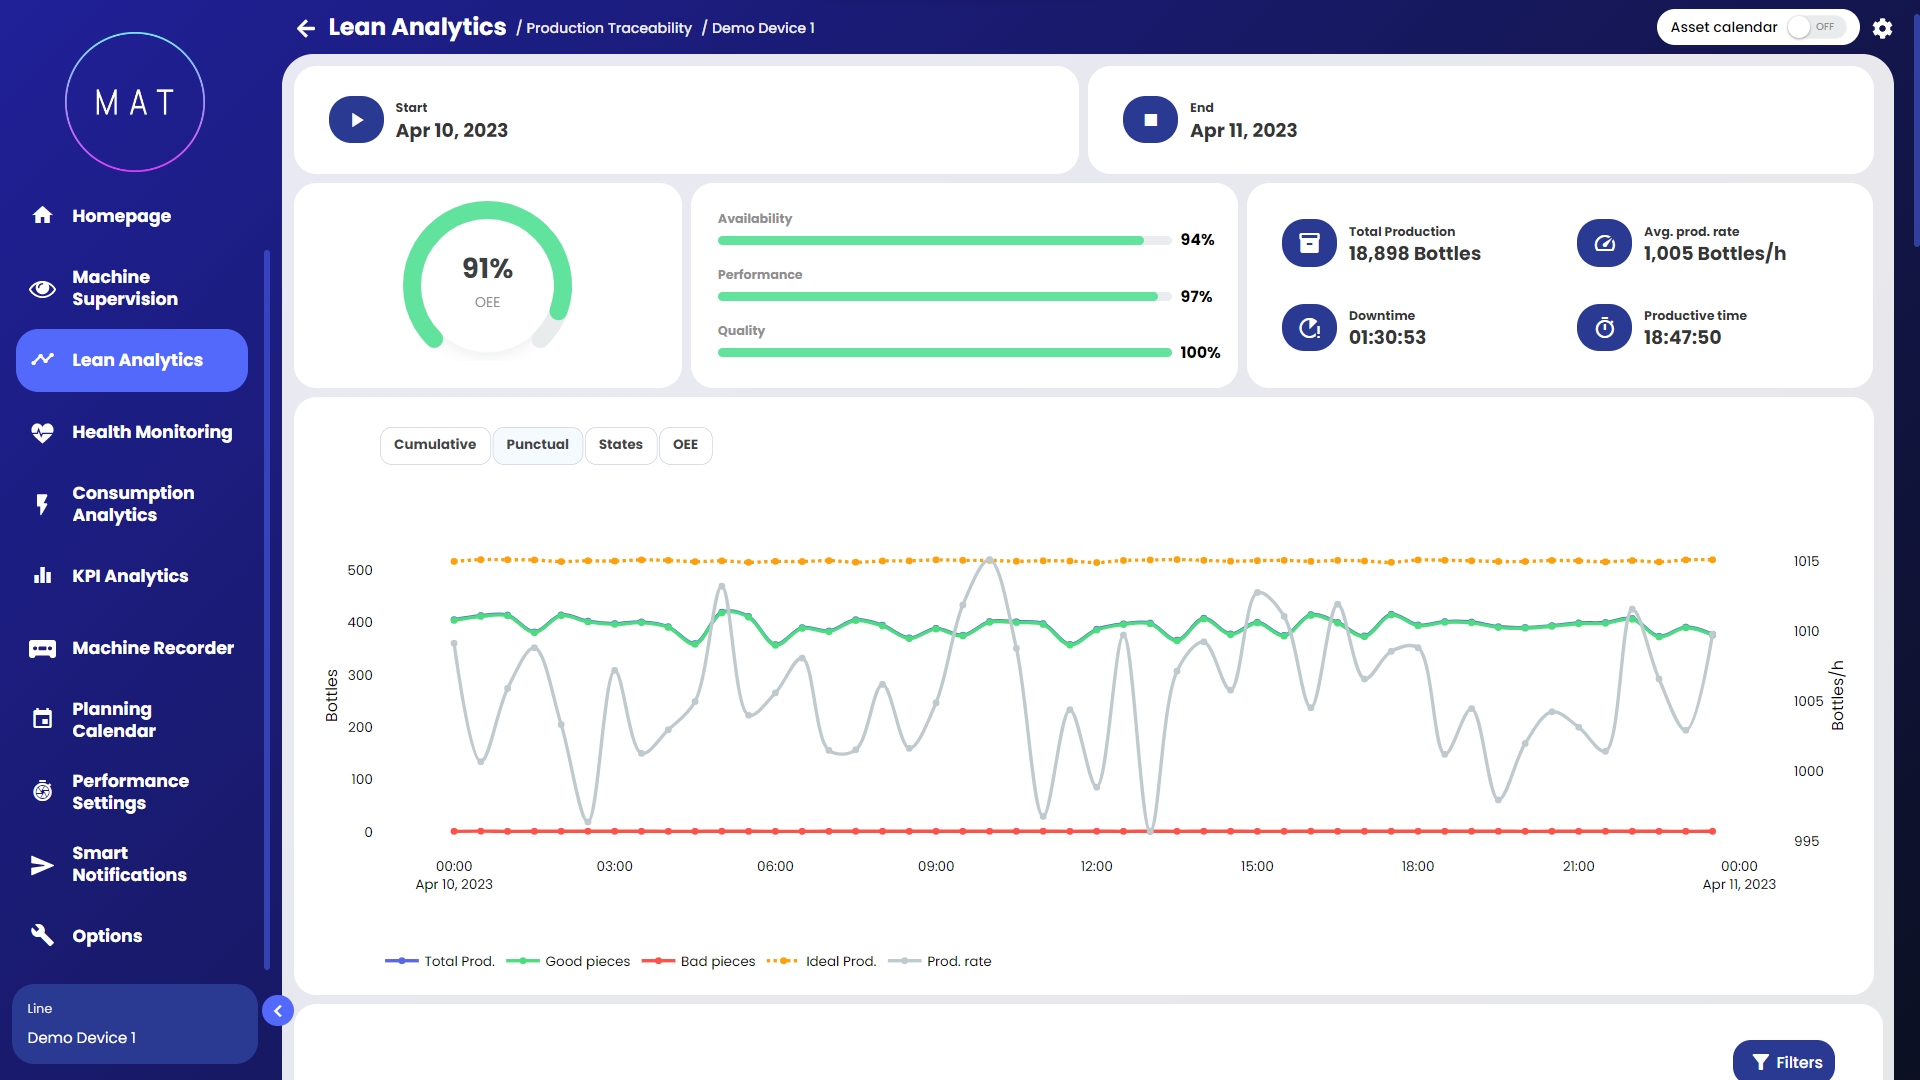
Task: Open Machine Supervision via its eye icon
Action: point(42,289)
